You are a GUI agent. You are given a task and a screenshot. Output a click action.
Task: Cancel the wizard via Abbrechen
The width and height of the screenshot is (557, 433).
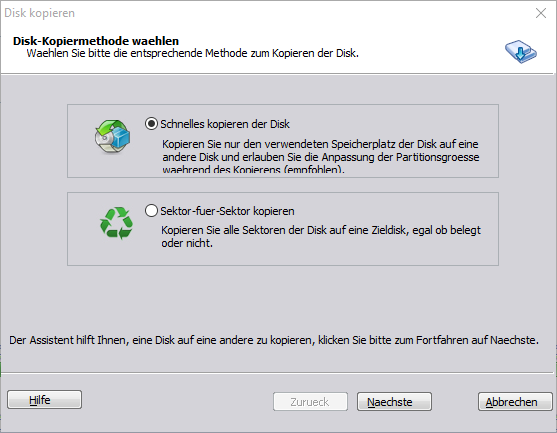pyautogui.click(x=515, y=402)
